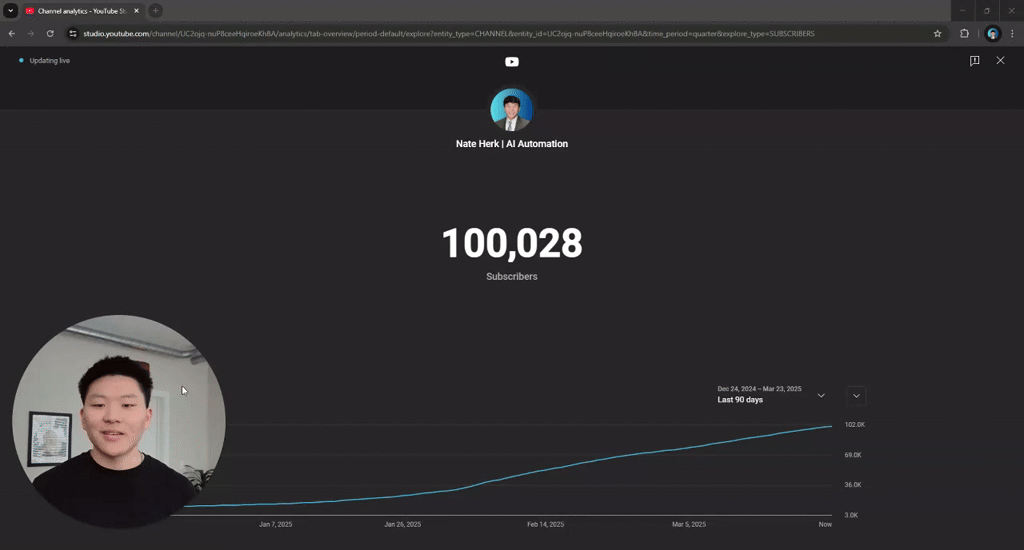Screen dimensions: 1024x550
Task: Click the 3.0K y-axis value
Action: pos(851,515)
